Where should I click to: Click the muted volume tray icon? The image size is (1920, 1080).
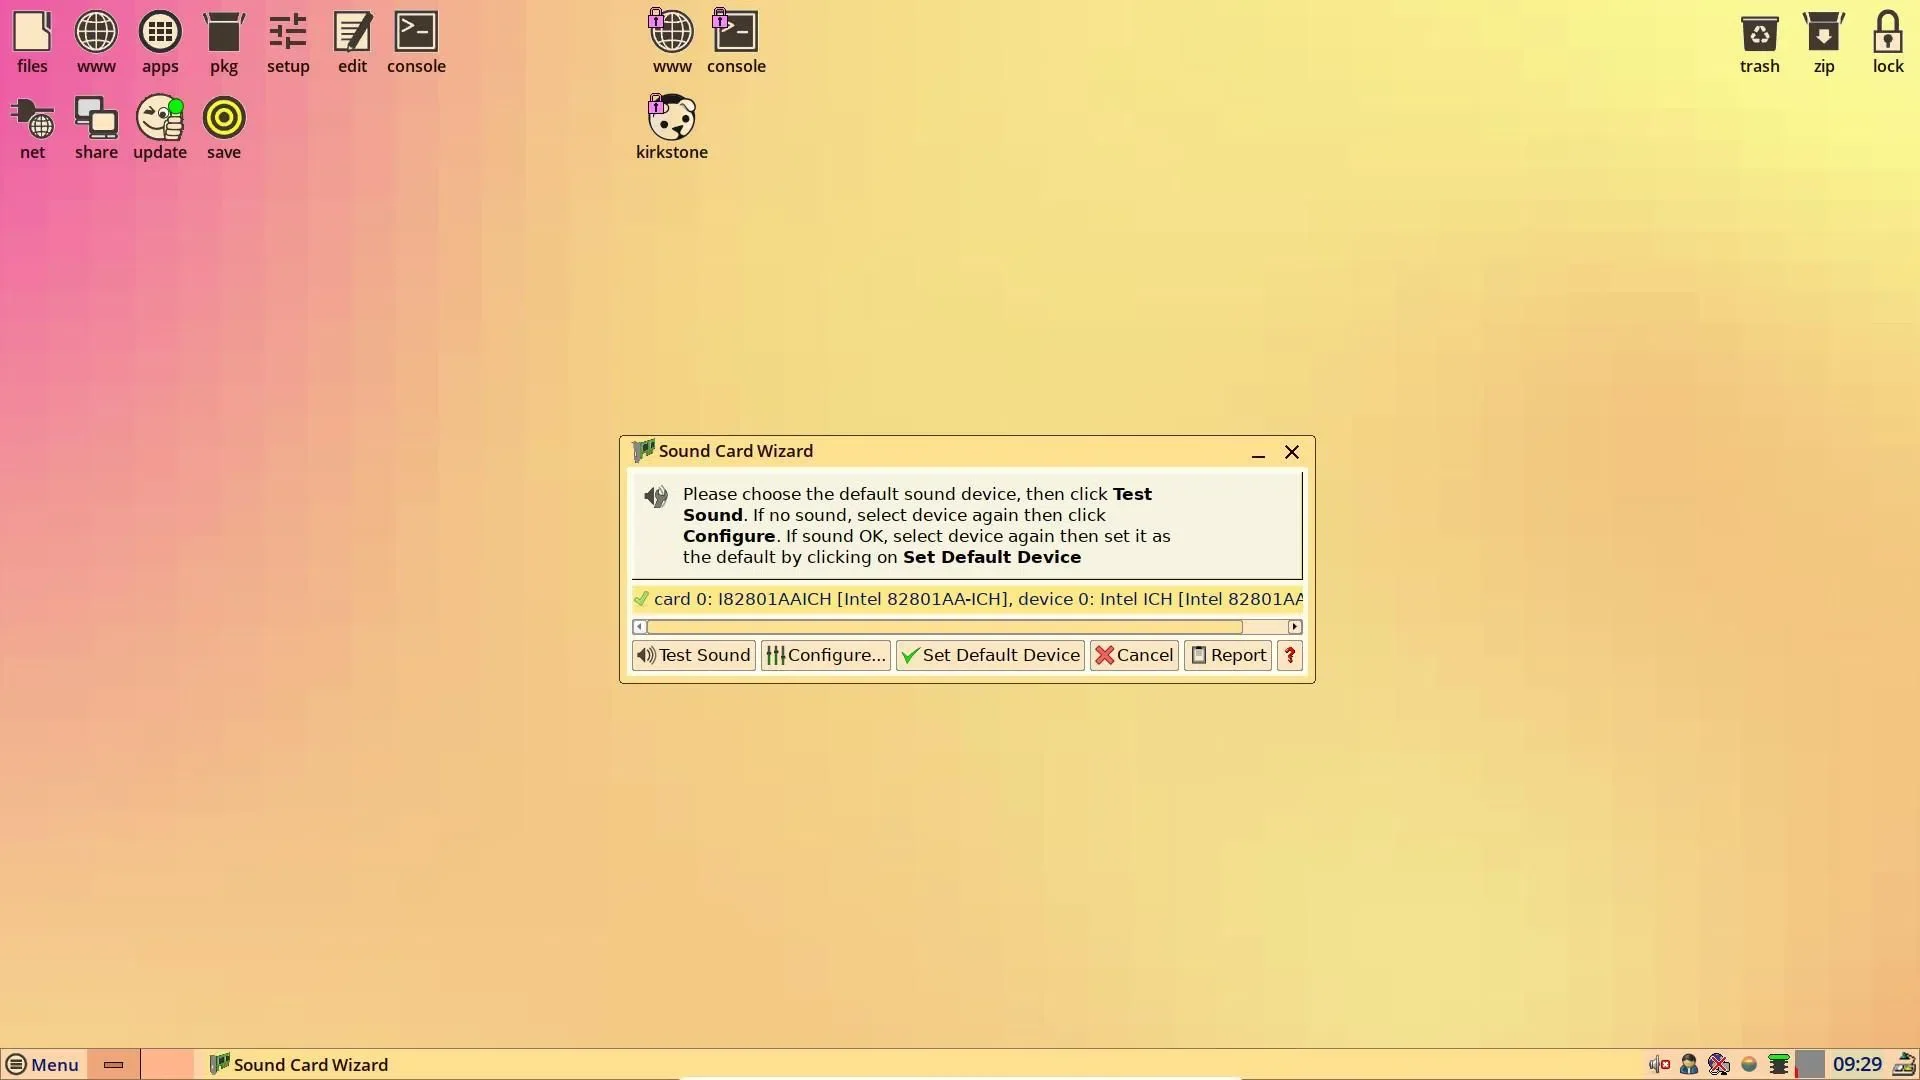[1659, 1064]
